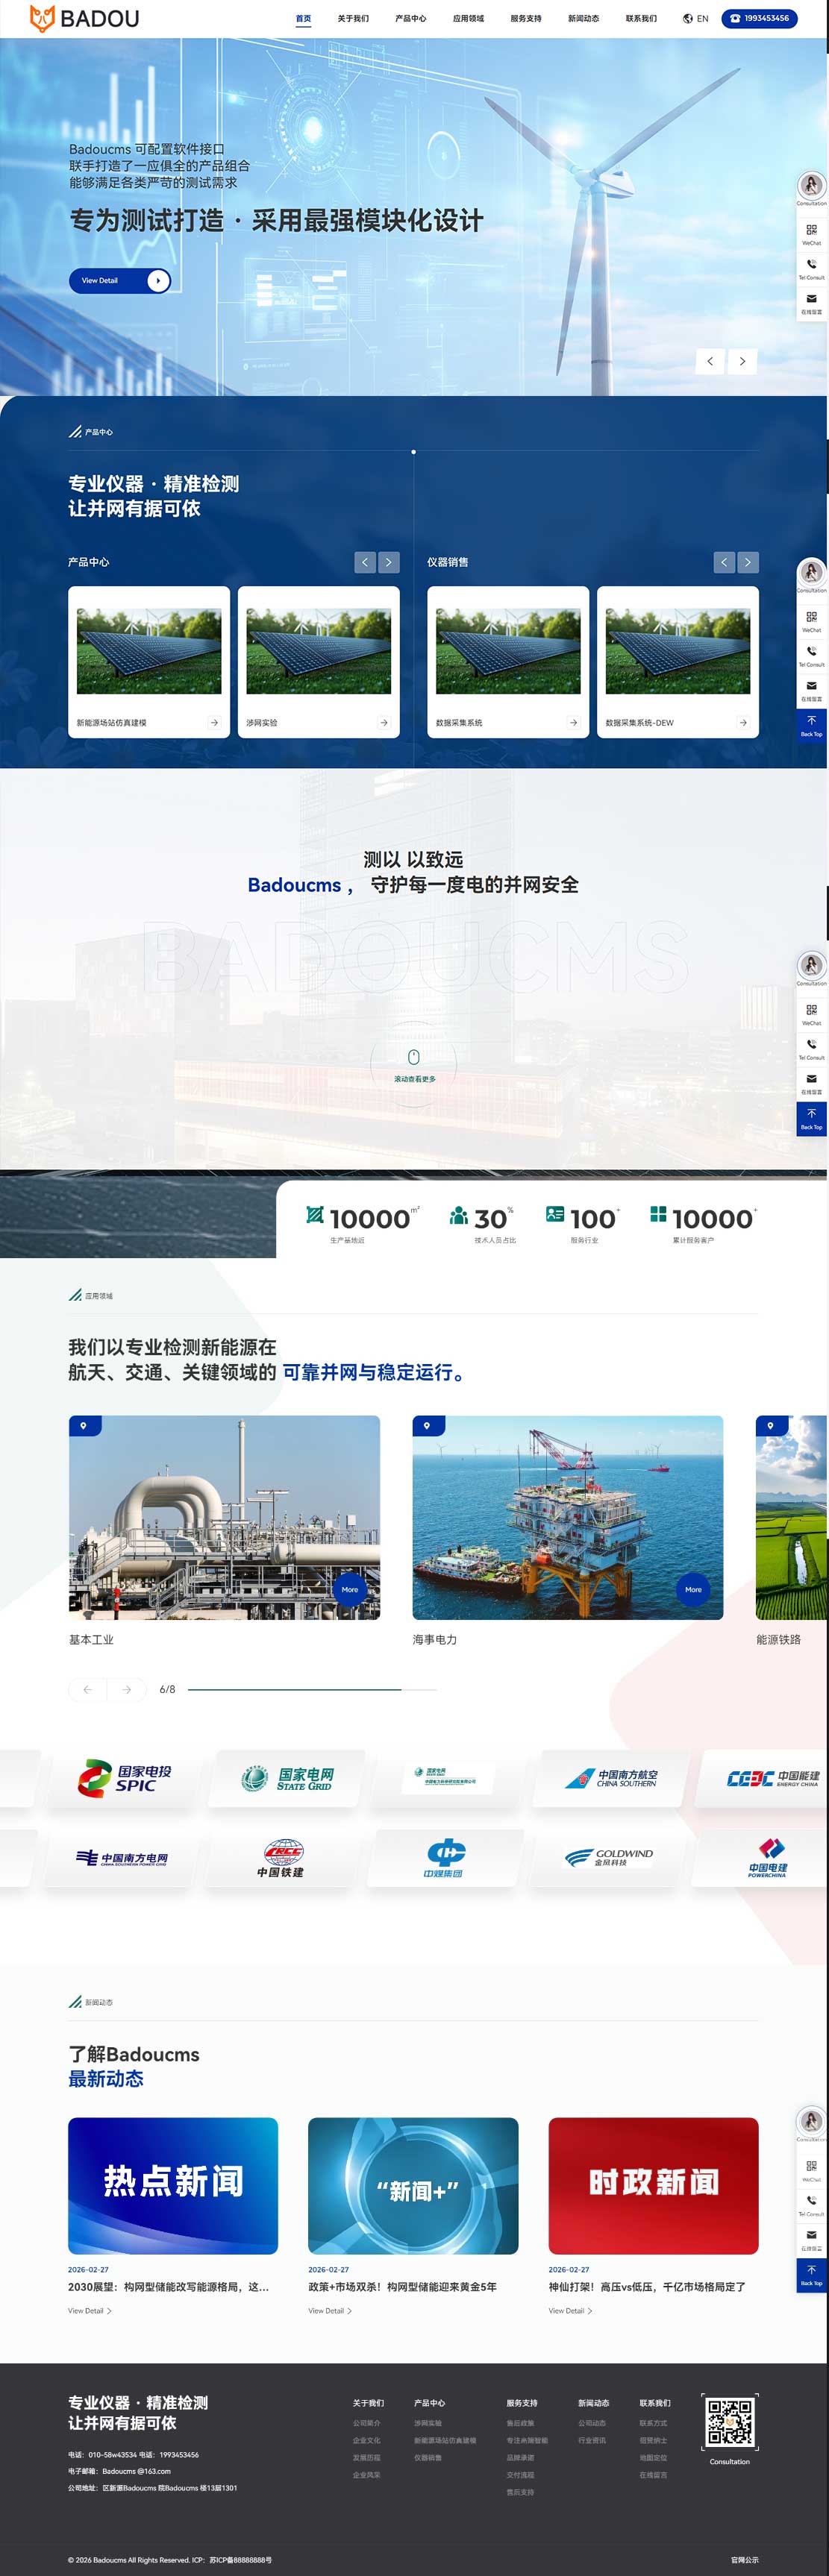The height and width of the screenshot is (2576, 829).
Task: Select 联系我们 in top navigation
Action: tap(641, 18)
